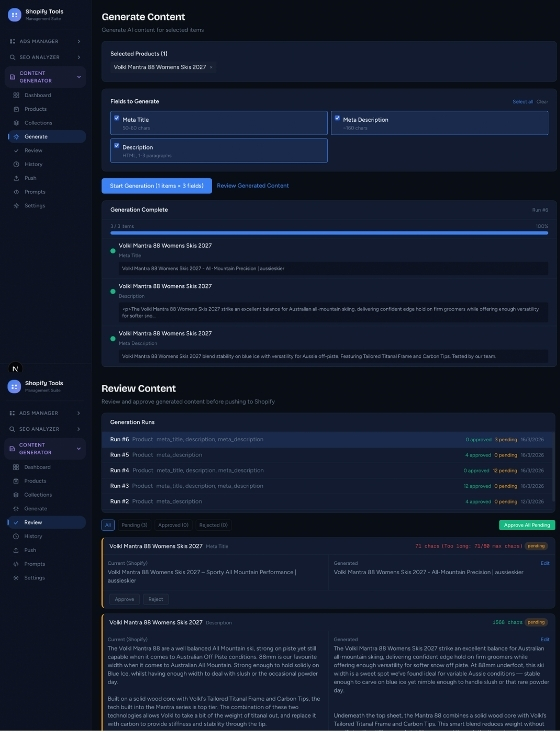Click Products icon in Generate Content page sidebar
The image size is (560, 732).
(16, 109)
